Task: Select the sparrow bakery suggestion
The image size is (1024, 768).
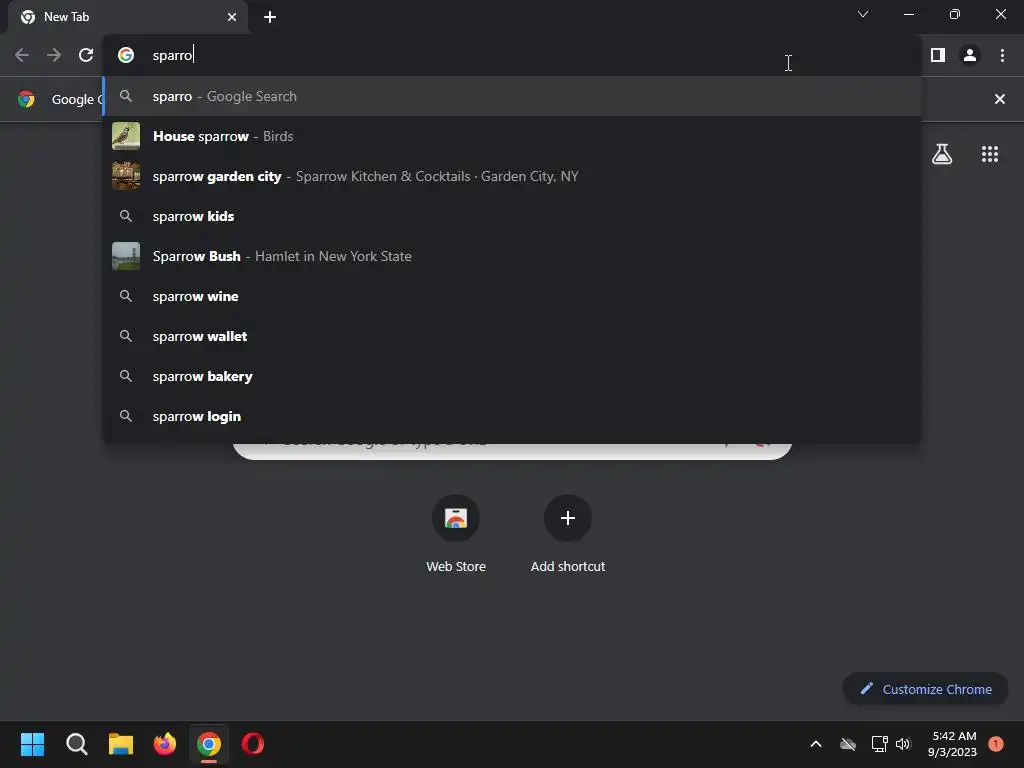Action: [512, 376]
